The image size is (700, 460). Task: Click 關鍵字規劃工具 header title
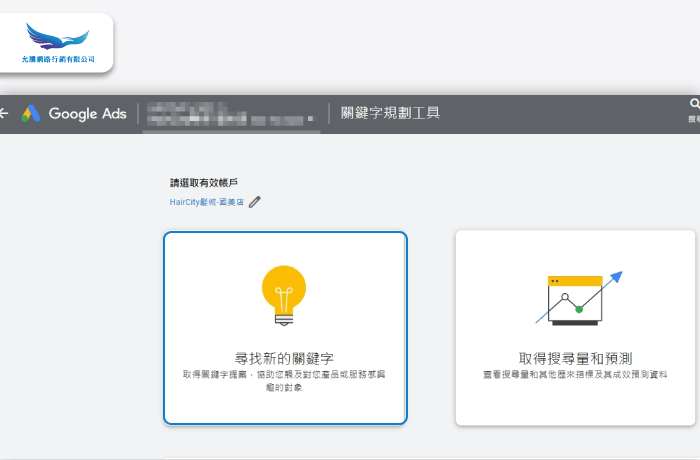click(x=390, y=114)
